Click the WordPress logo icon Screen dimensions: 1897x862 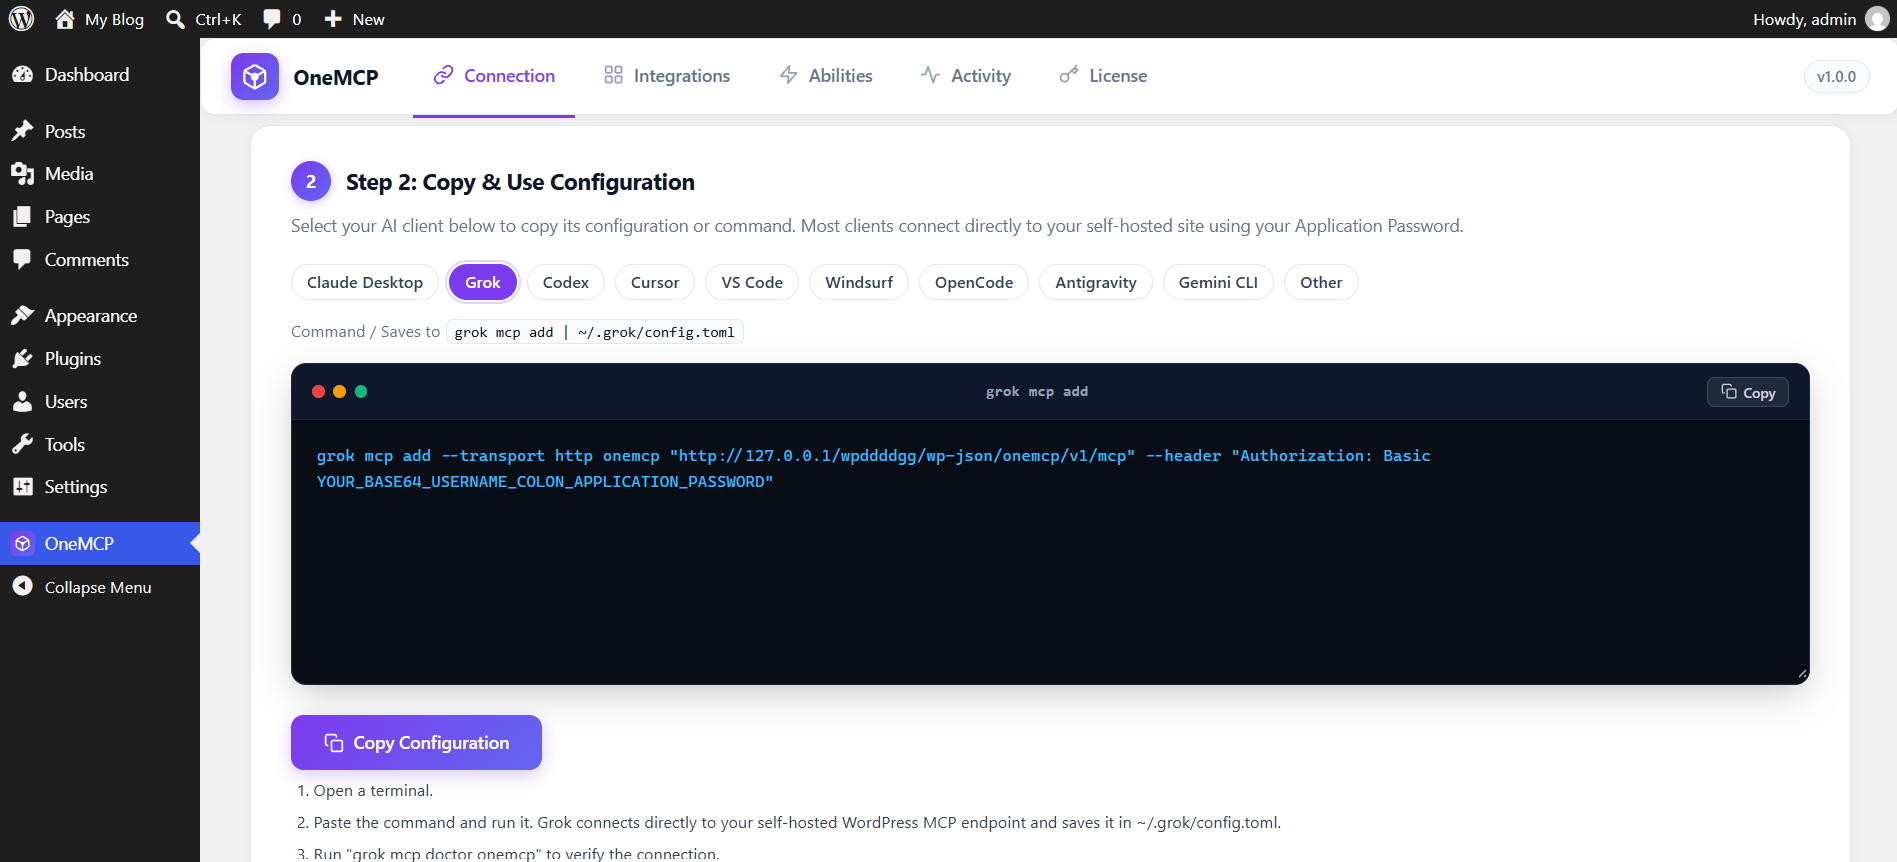21,19
